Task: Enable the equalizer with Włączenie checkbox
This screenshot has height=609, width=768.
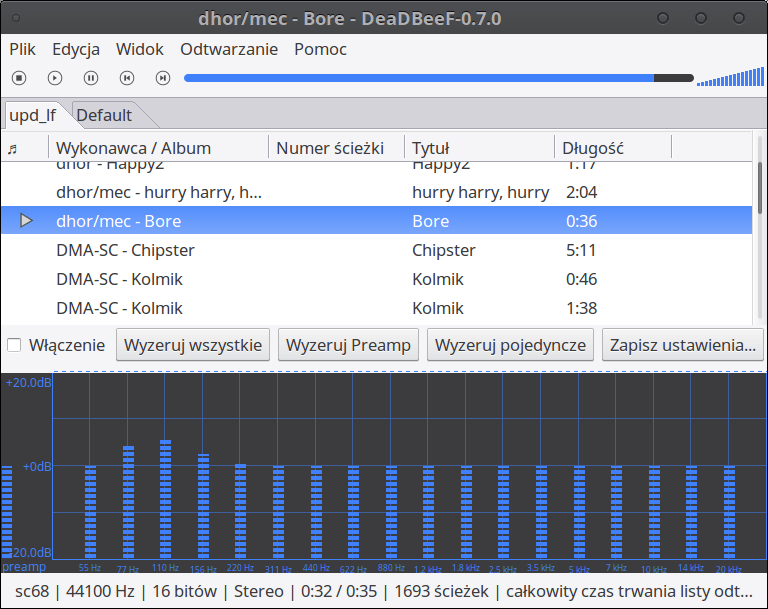Action: 14,345
